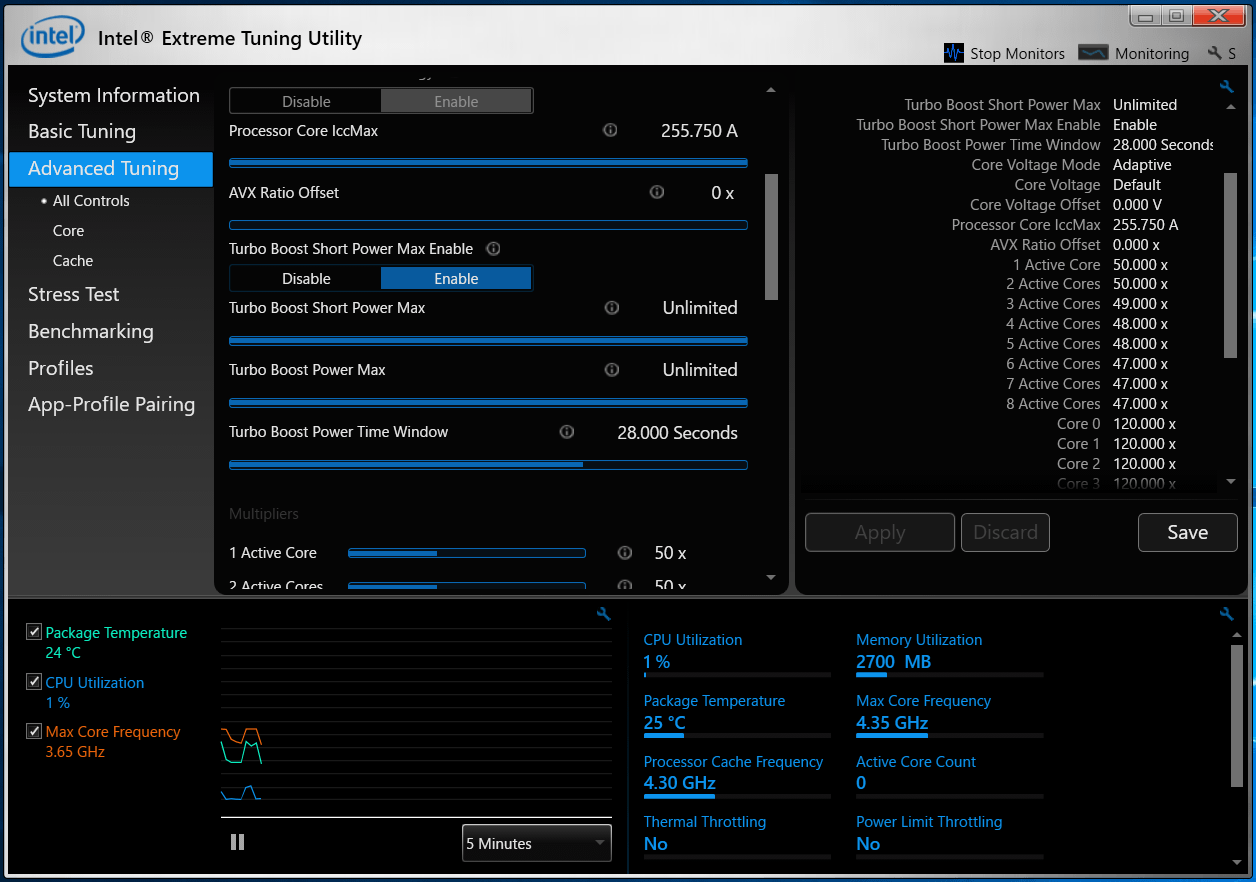Toggle the CPU Utilization checkbox
Viewport: 1256px width, 882px height.
[x=34, y=682]
